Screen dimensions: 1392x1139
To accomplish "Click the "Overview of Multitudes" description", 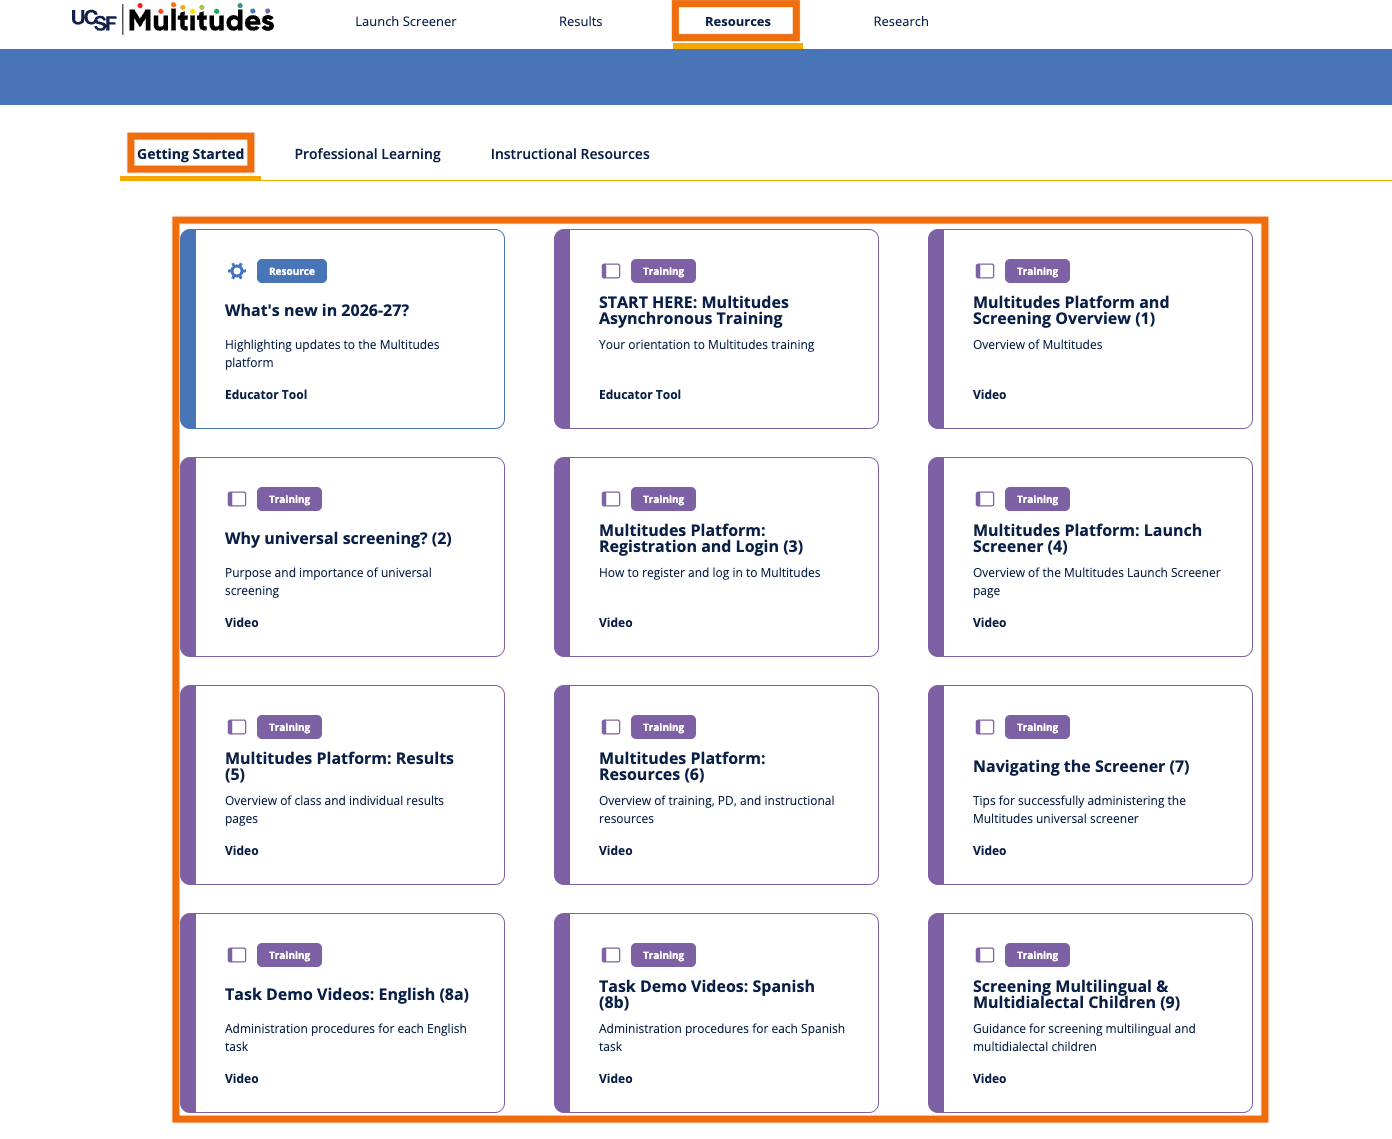I will (1038, 345).
